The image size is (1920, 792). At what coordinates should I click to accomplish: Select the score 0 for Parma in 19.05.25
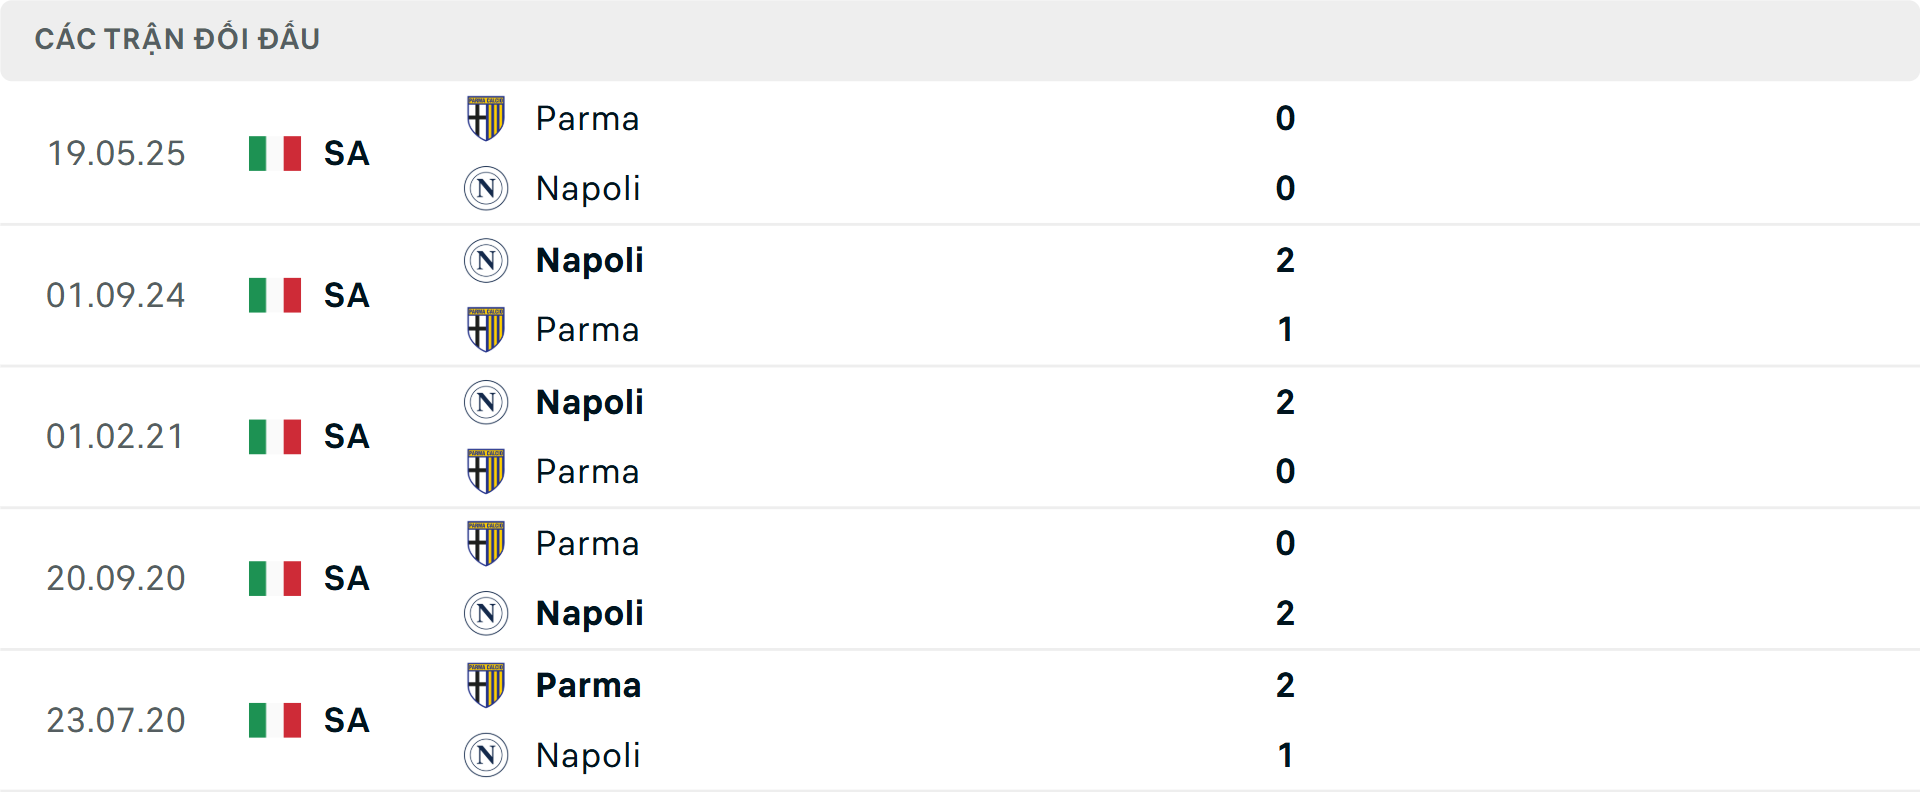[x=1287, y=118]
